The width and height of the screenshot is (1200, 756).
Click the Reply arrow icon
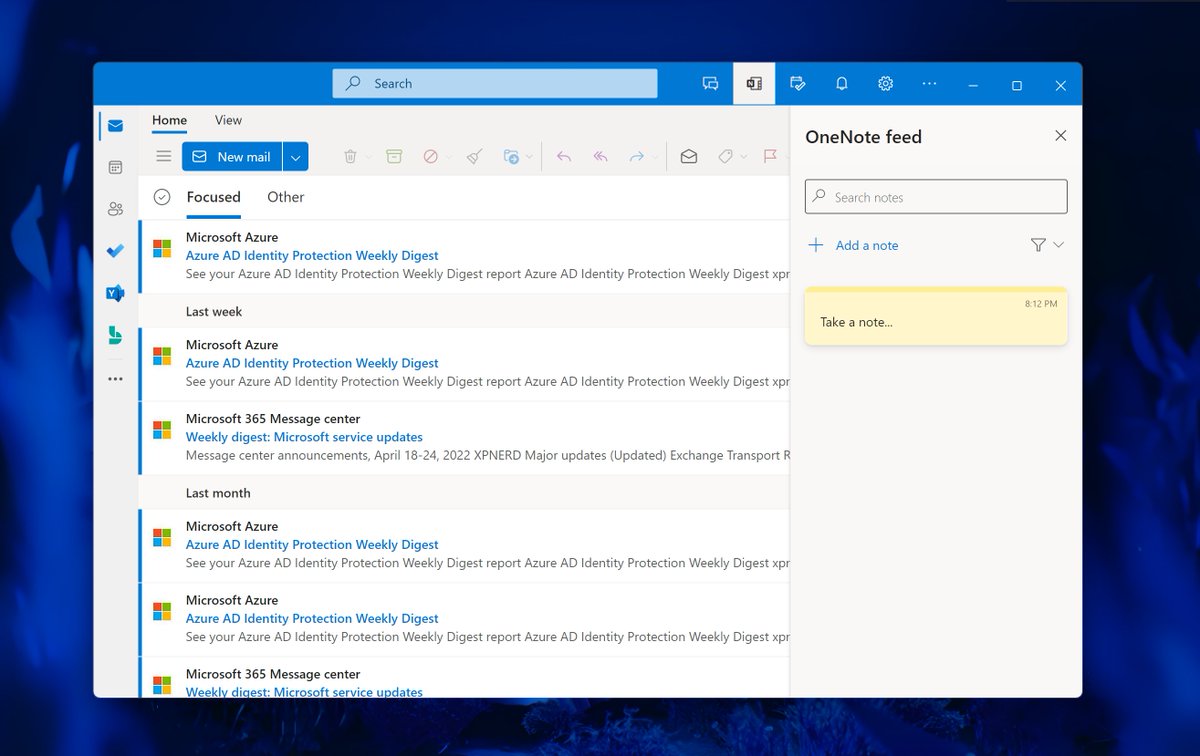click(x=564, y=157)
